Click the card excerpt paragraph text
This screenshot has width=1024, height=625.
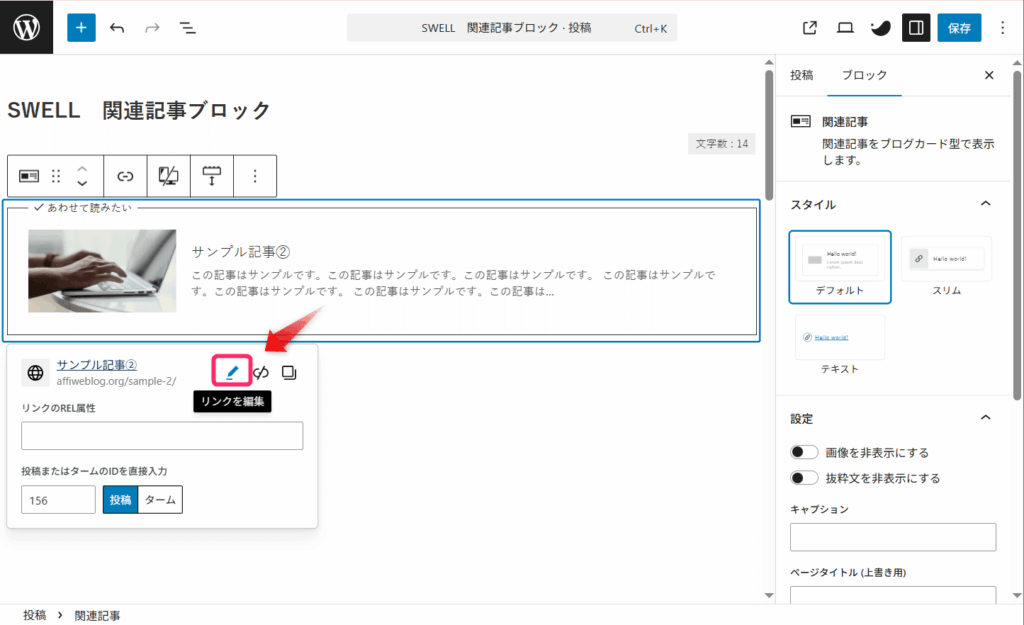pos(453,283)
